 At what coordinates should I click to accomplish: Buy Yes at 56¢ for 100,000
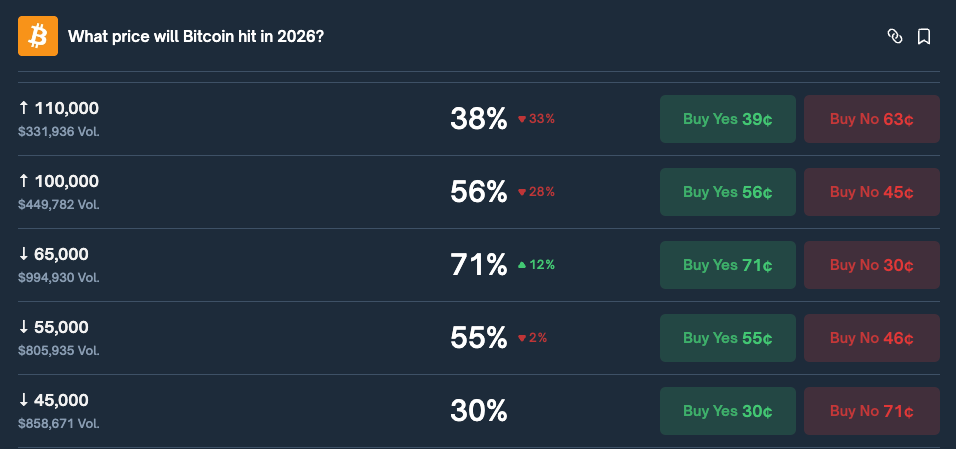tap(727, 192)
